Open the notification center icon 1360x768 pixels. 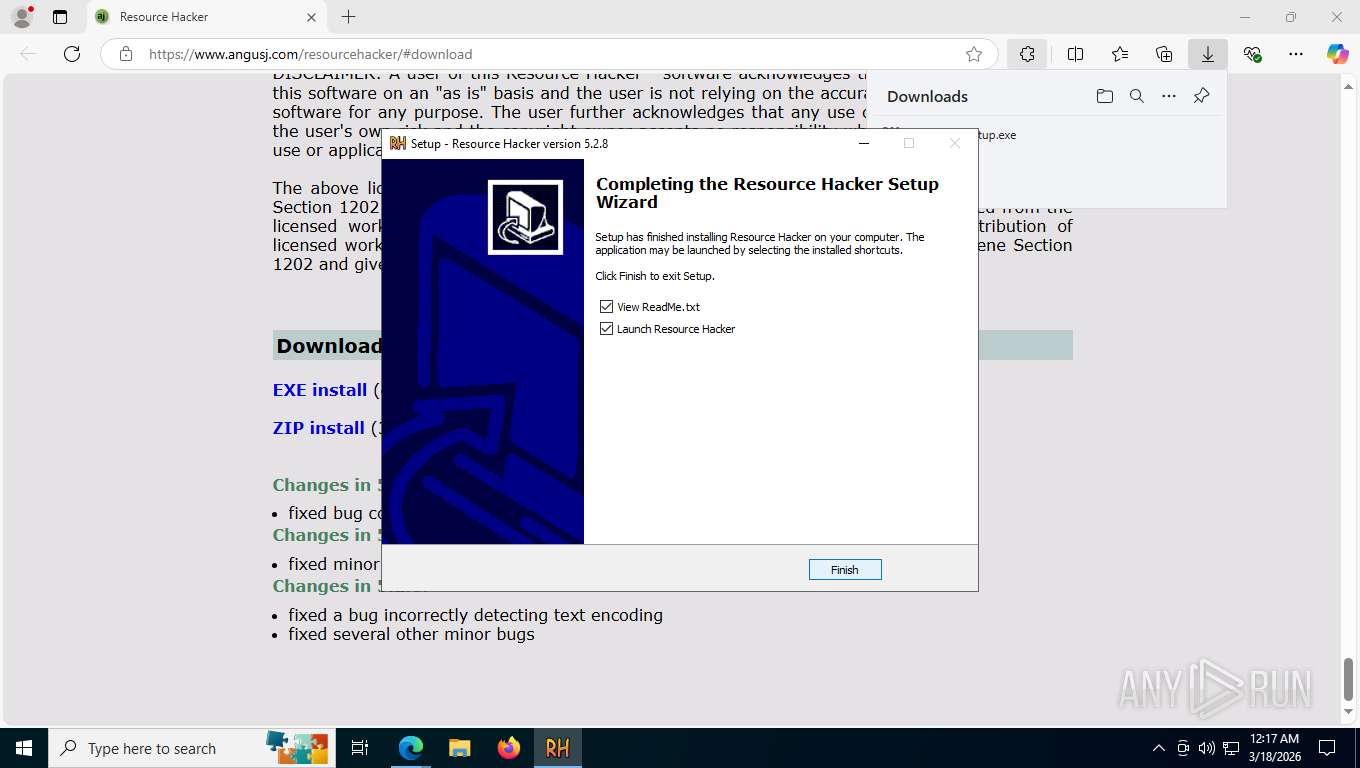pos(1327,748)
